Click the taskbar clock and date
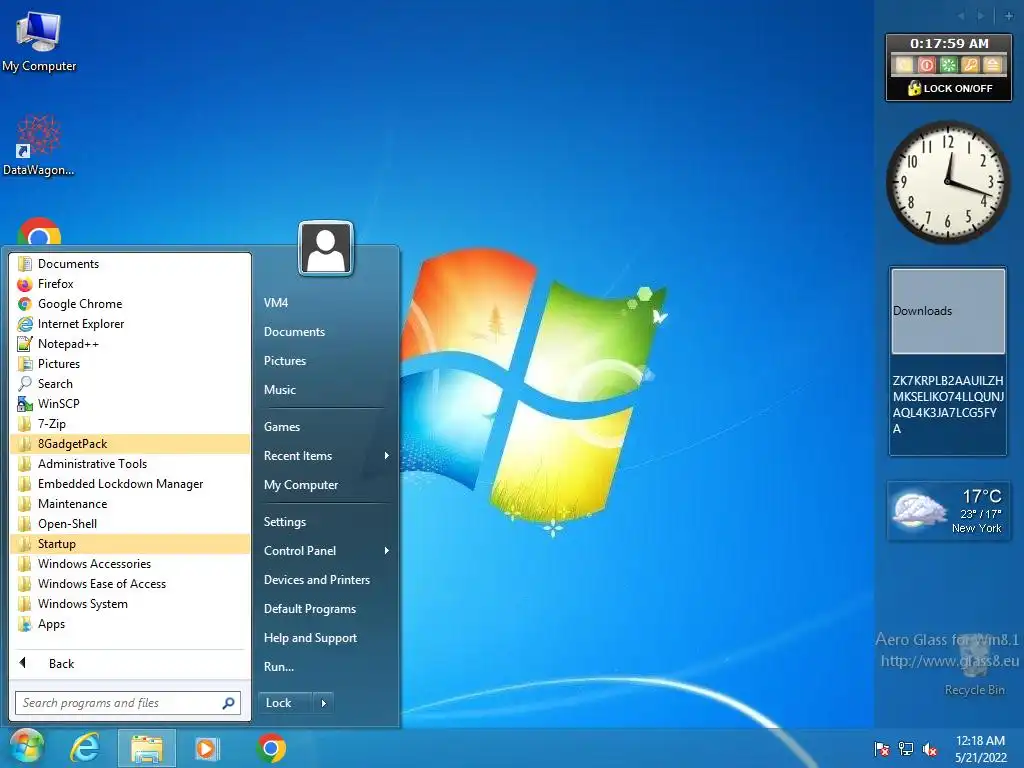Viewport: 1024px width, 768px height. pyautogui.click(x=980, y=749)
